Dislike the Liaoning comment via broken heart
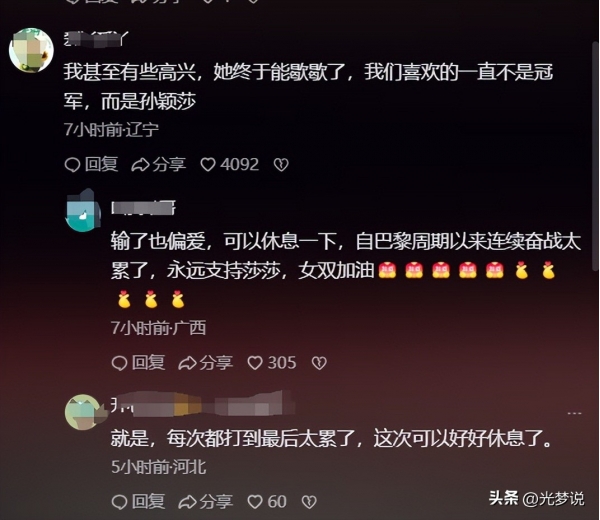Image resolution: width=600 pixels, height=520 pixels. coord(281,165)
